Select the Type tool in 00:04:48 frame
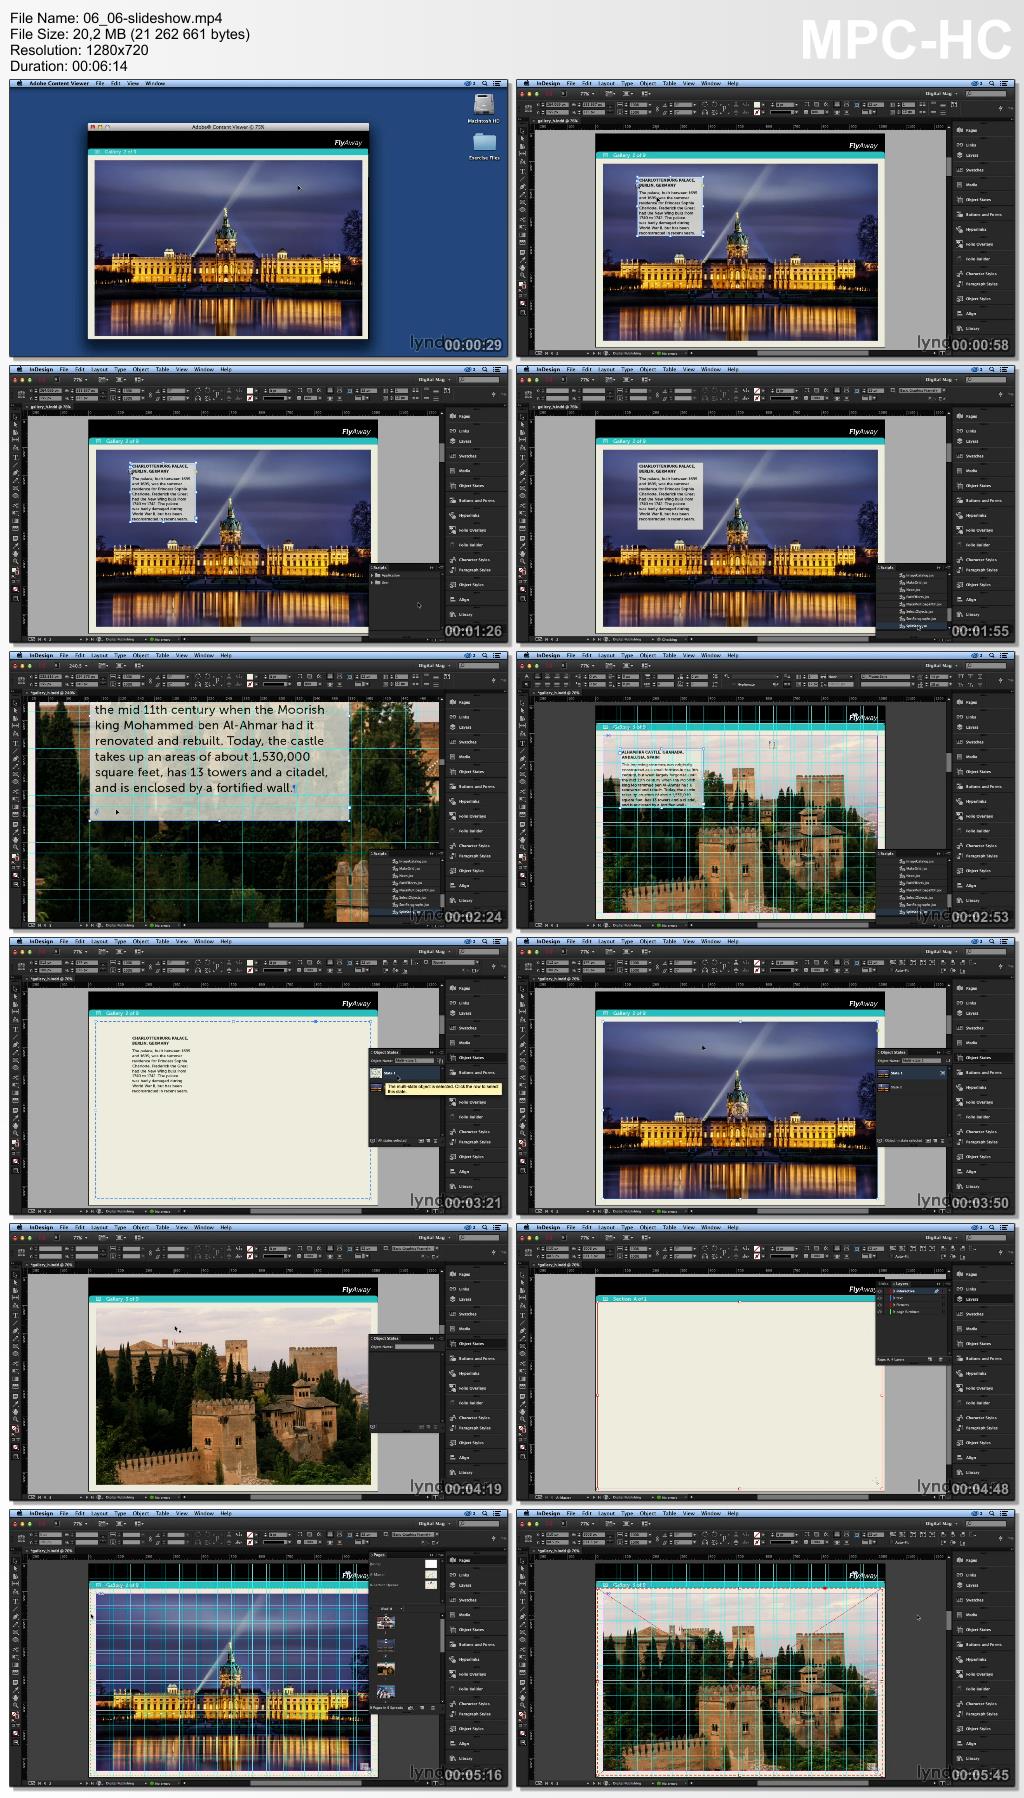Screen dimensions: 1024x1798 [x=522, y=1315]
